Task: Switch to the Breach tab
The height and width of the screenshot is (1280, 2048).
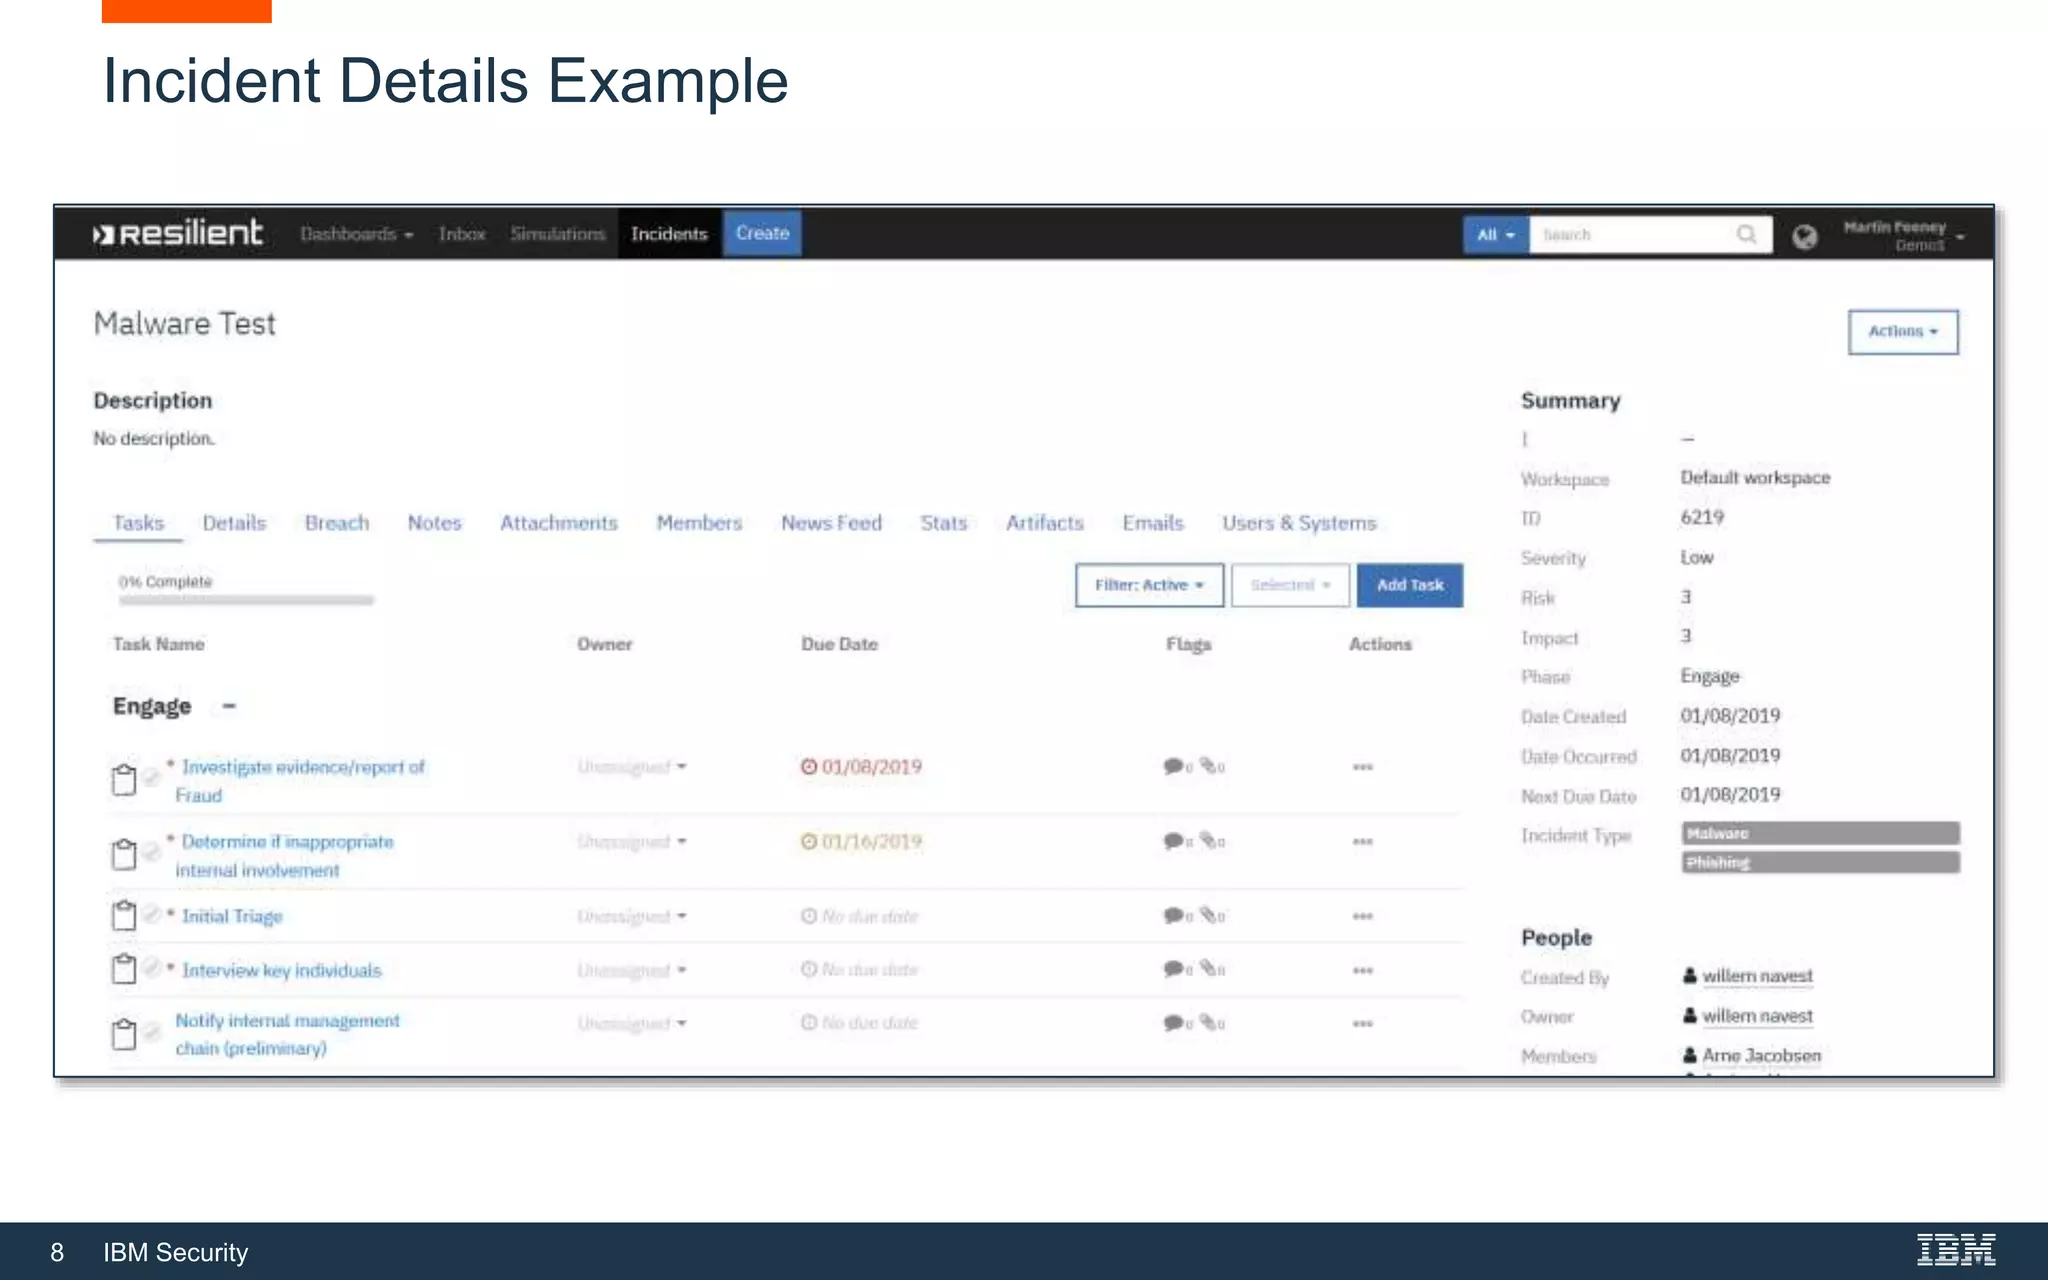Action: click(x=337, y=523)
